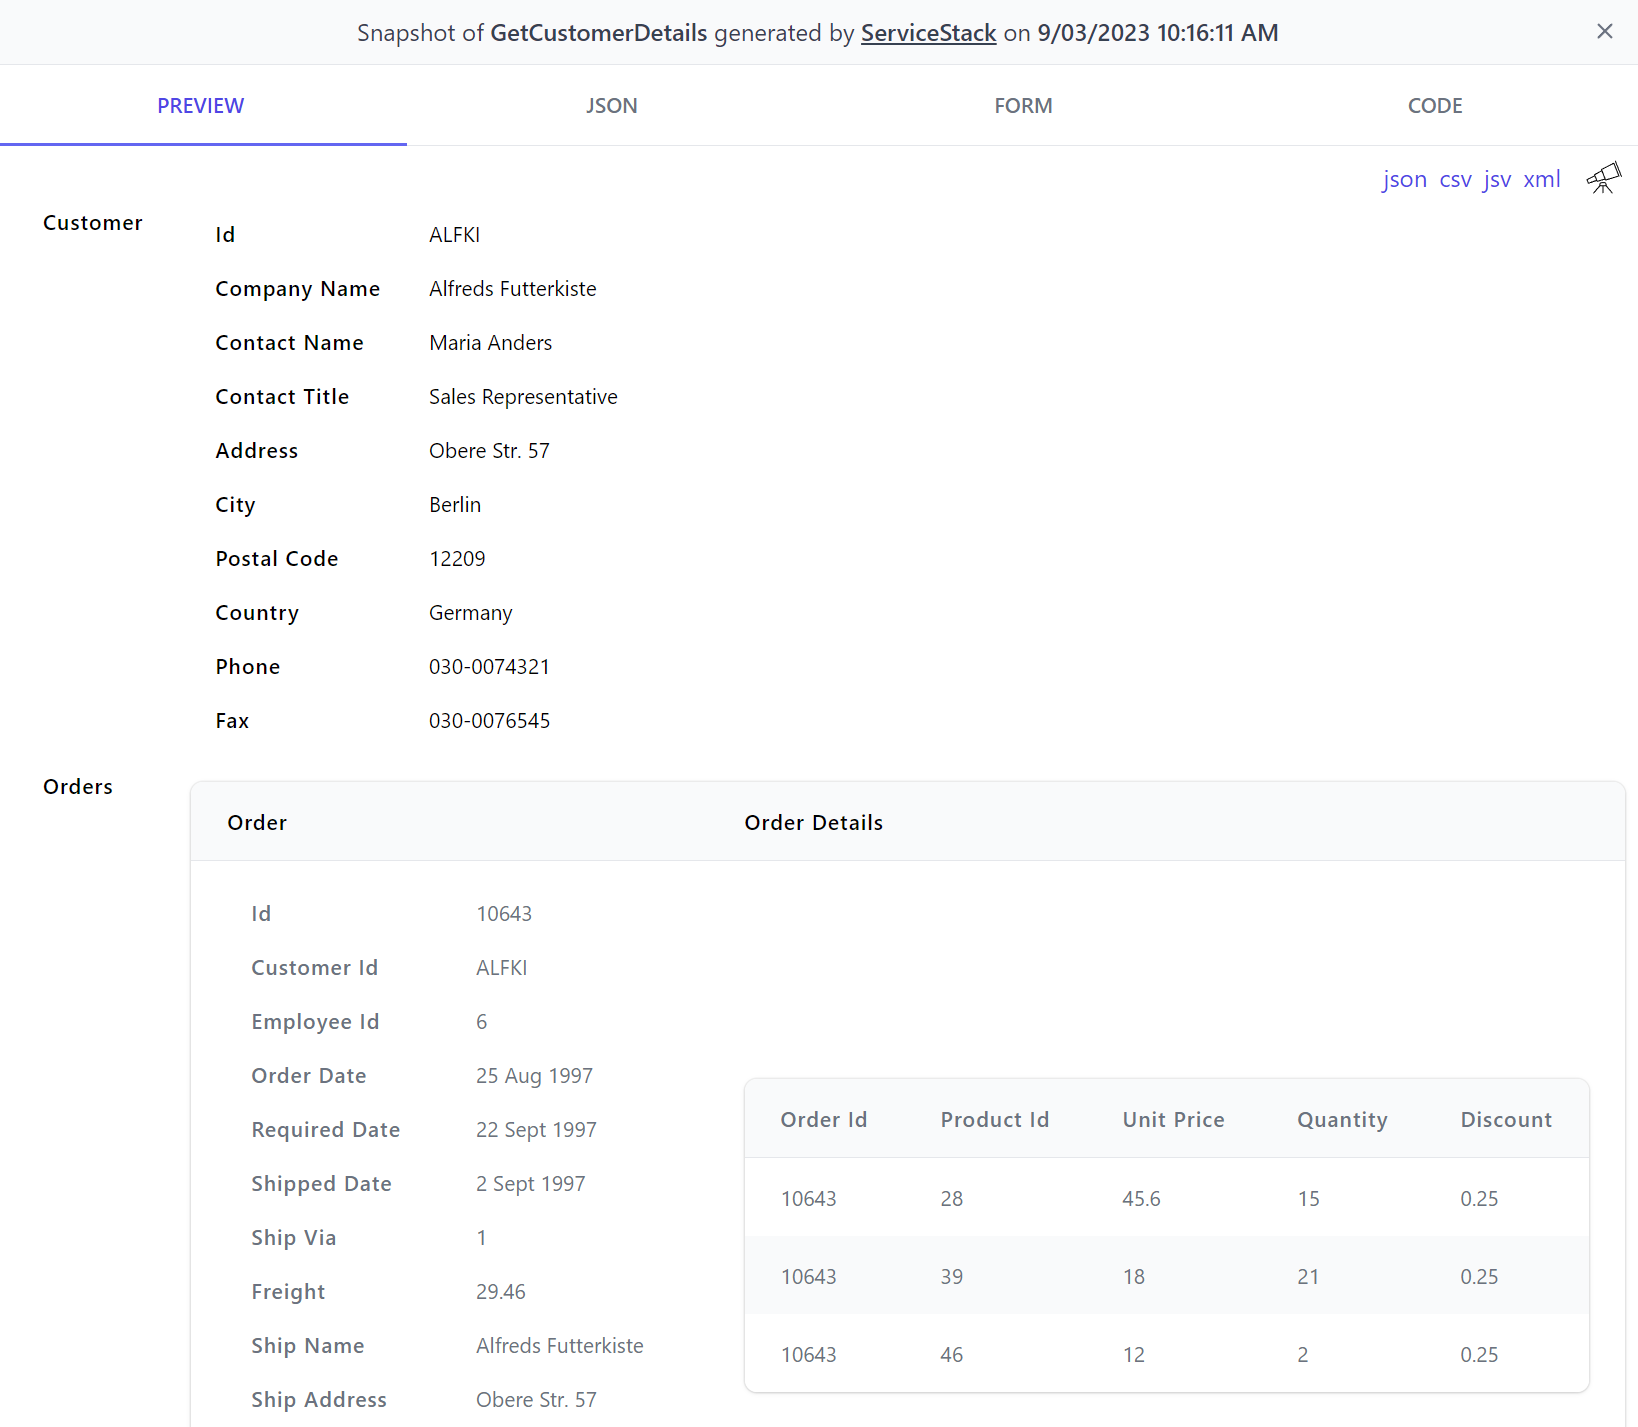The height and width of the screenshot is (1427, 1638).
Task: Switch to the PREVIEW tab
Action: 201,106
